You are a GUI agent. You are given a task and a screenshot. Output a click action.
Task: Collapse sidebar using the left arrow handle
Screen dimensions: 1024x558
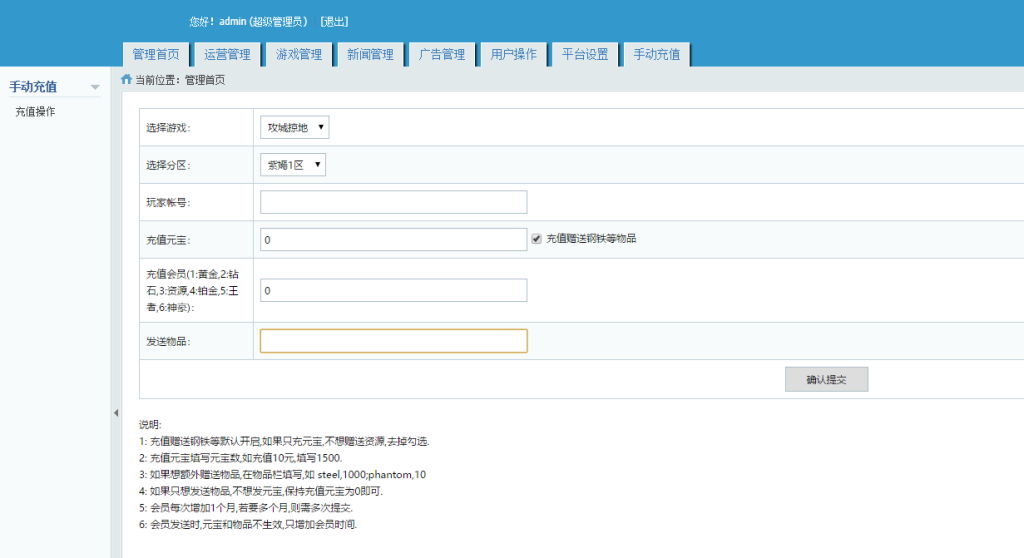(115, 413)
